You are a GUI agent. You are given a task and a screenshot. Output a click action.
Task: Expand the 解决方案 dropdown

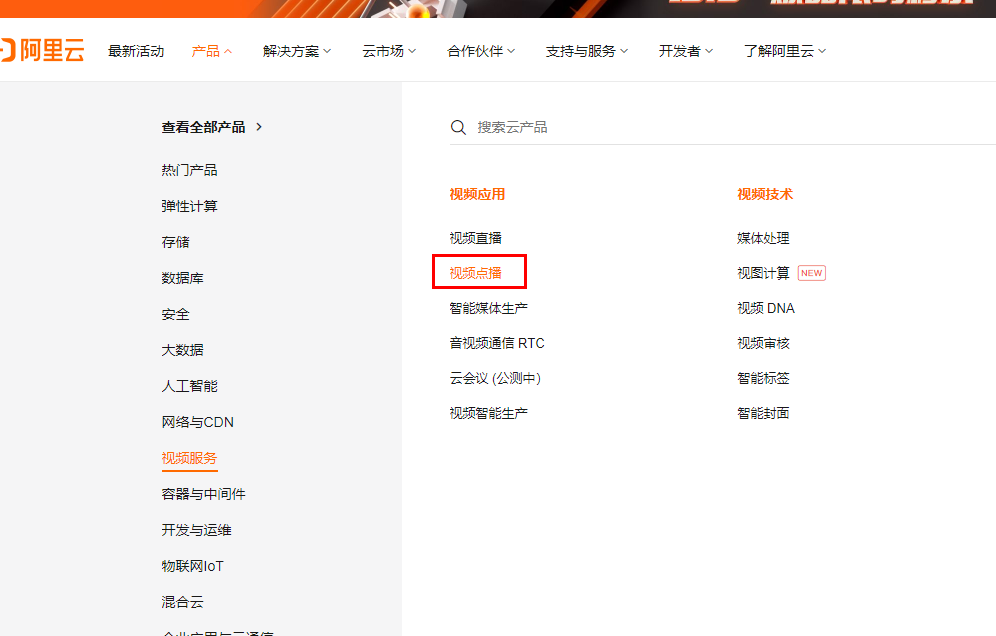297,51
